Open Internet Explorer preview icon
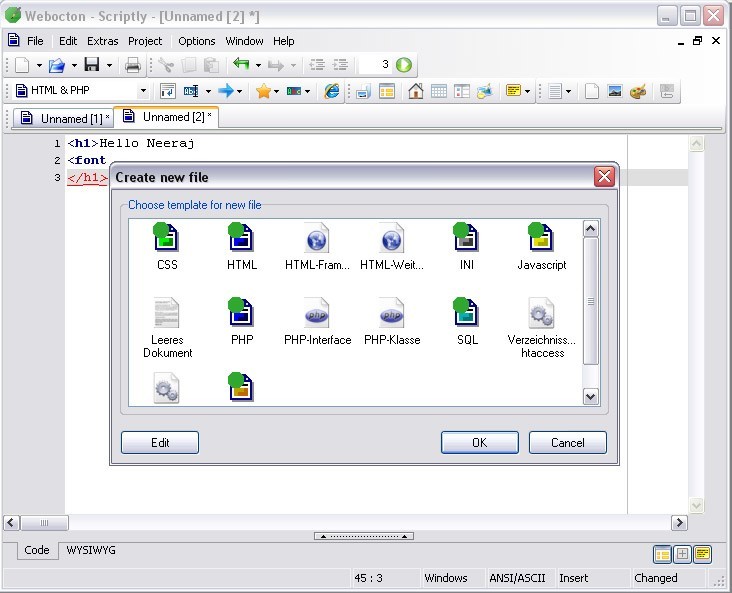The image size is (732, 593). click(332, 91)
